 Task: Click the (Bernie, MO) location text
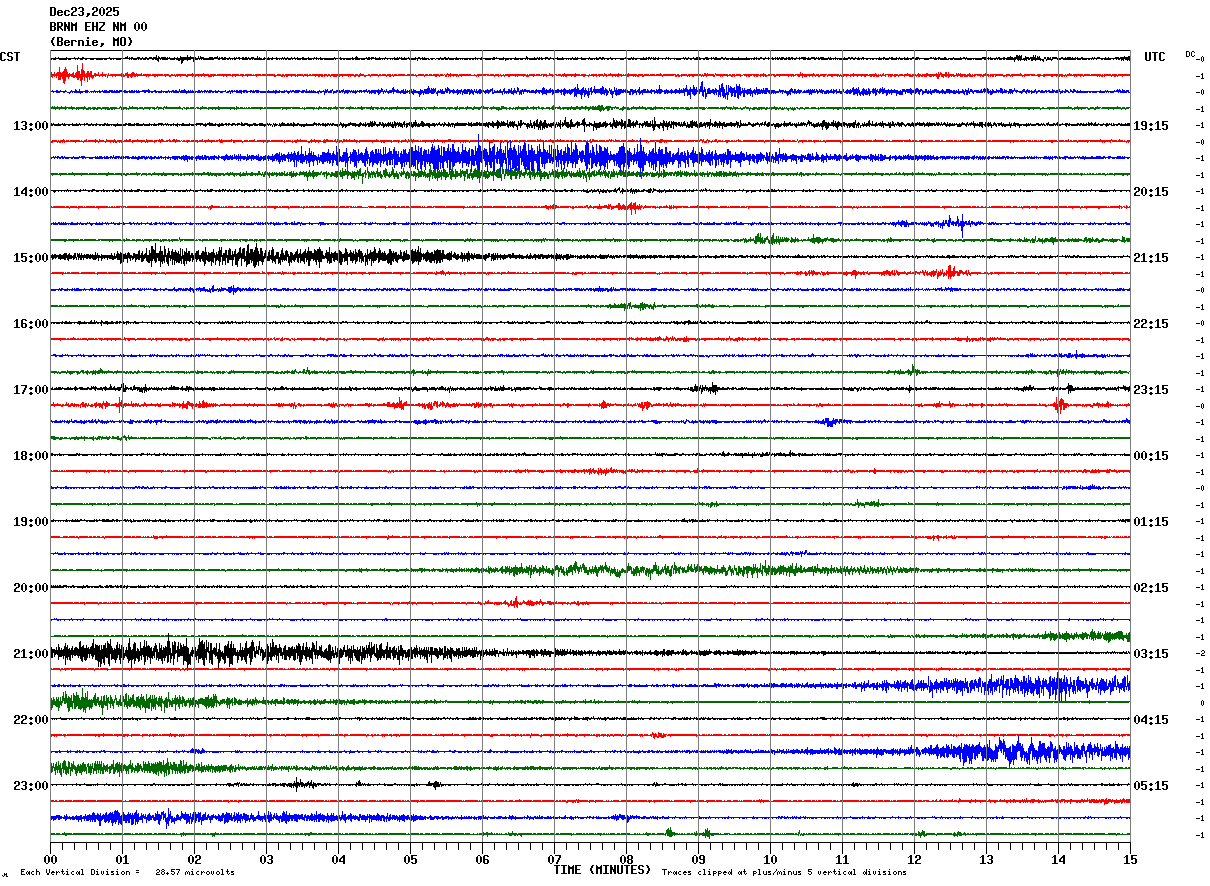point(91,42)
